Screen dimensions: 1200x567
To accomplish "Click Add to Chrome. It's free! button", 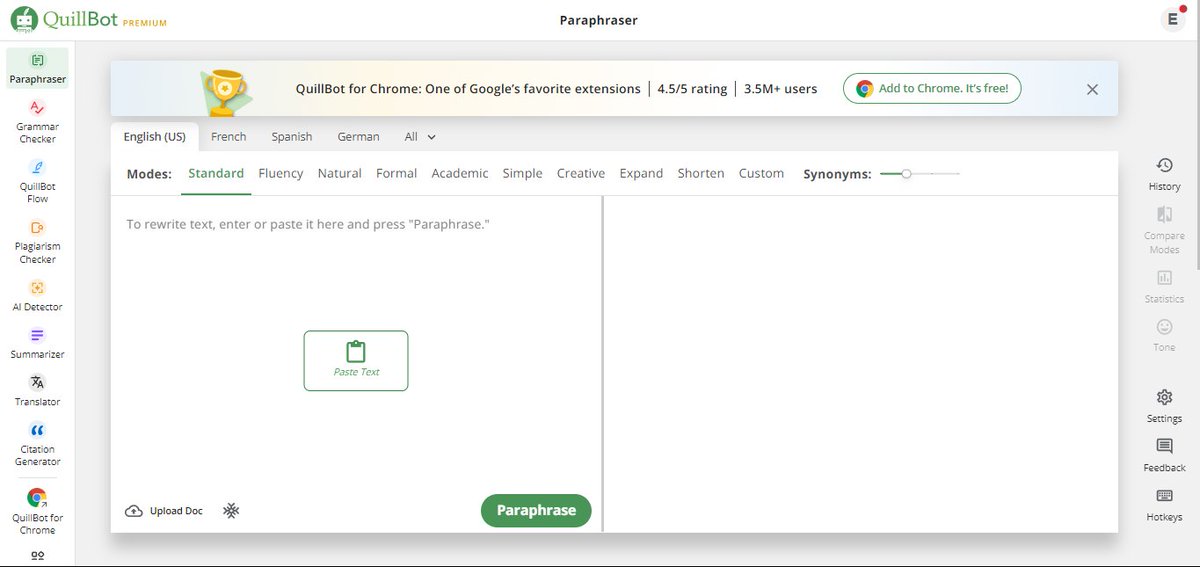I will pyautogui.click(x=932, y=89).
